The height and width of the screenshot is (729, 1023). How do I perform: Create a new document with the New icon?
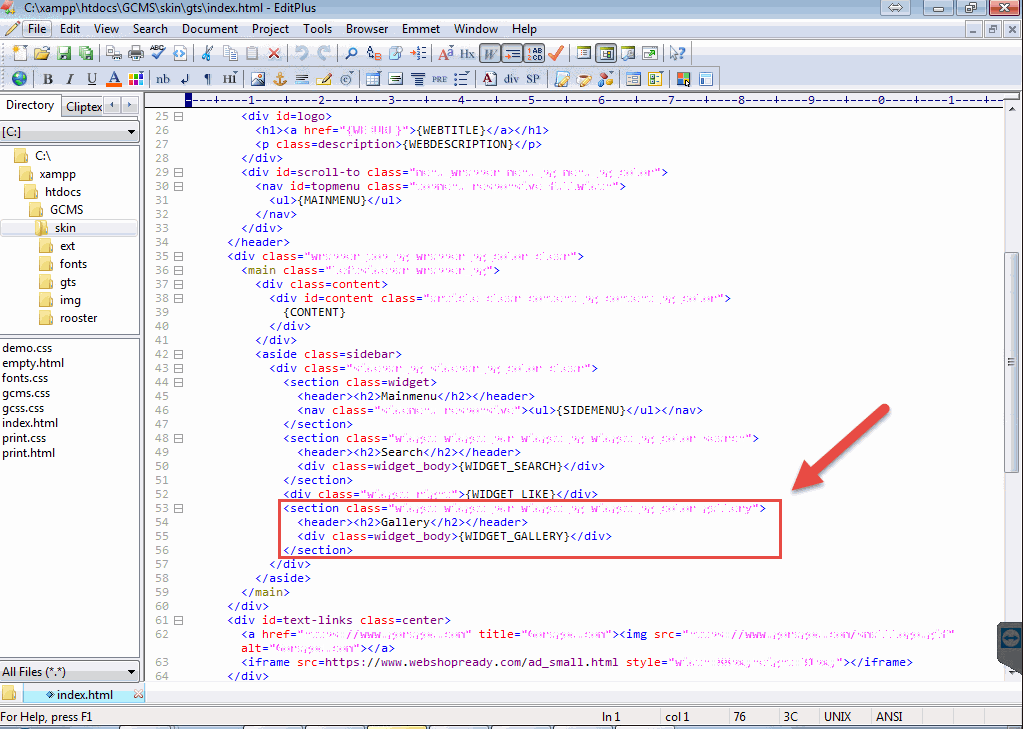[20, 53]
